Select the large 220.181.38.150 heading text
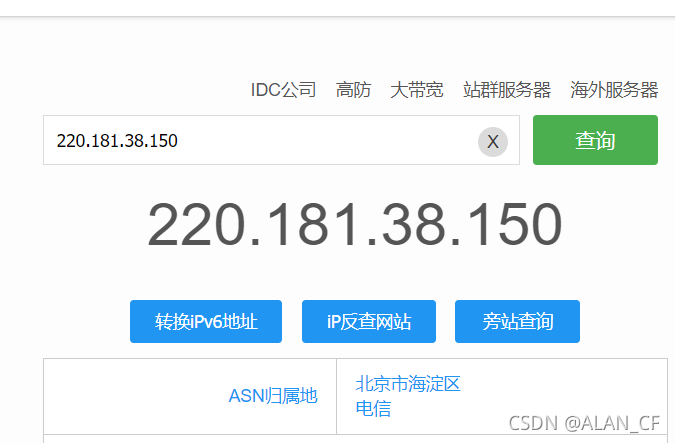Image resolution: width=675 pixels, height=443 pixels. point(355,225)
